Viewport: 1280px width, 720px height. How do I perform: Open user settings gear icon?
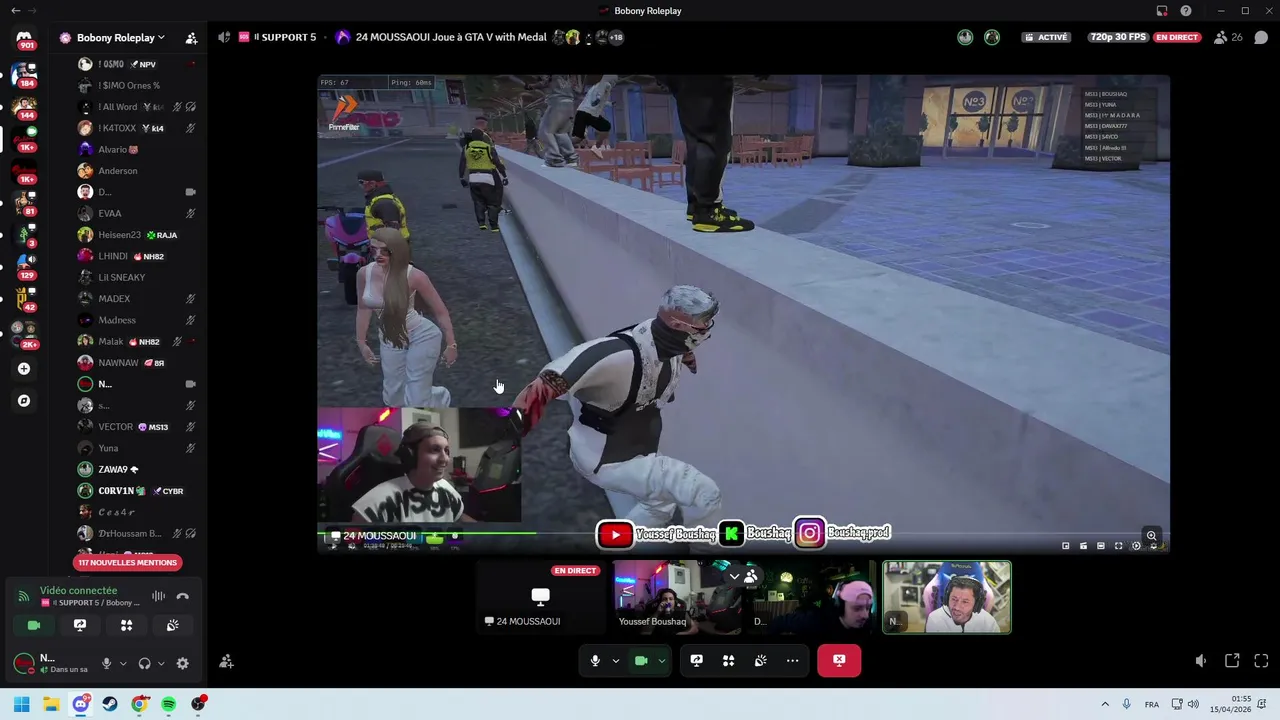tap(182, 663)
